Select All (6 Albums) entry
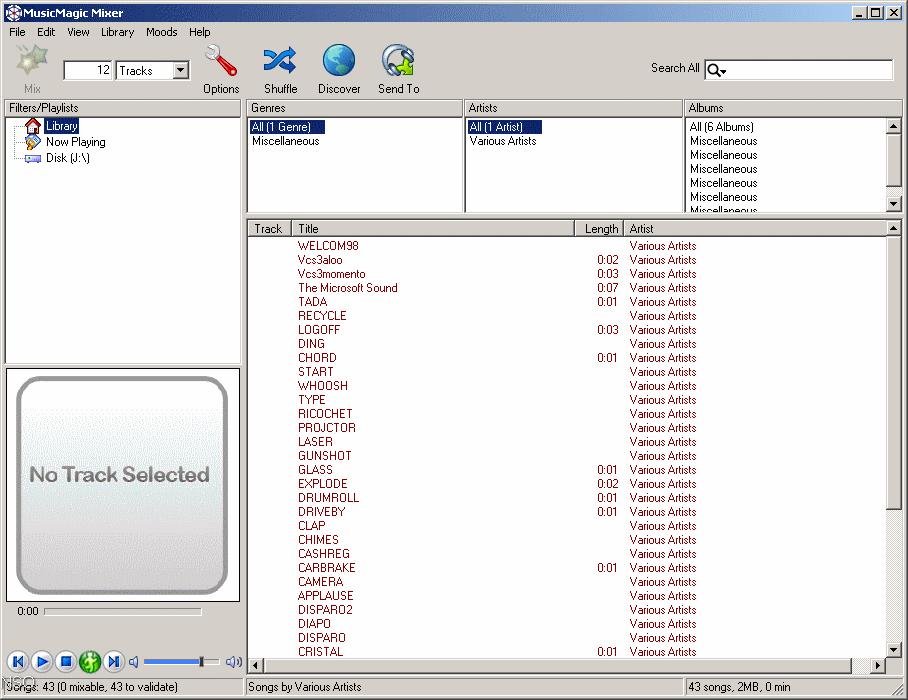Image resolution: width=908 pixels, height=700 pixels. [x=722, y=127]
